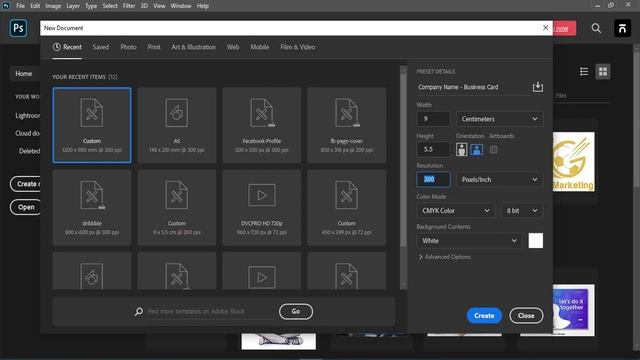The height and width of the screenshot is (360, 640).
Task: Open the 8 bit depth dropdown
Action: 522,211
